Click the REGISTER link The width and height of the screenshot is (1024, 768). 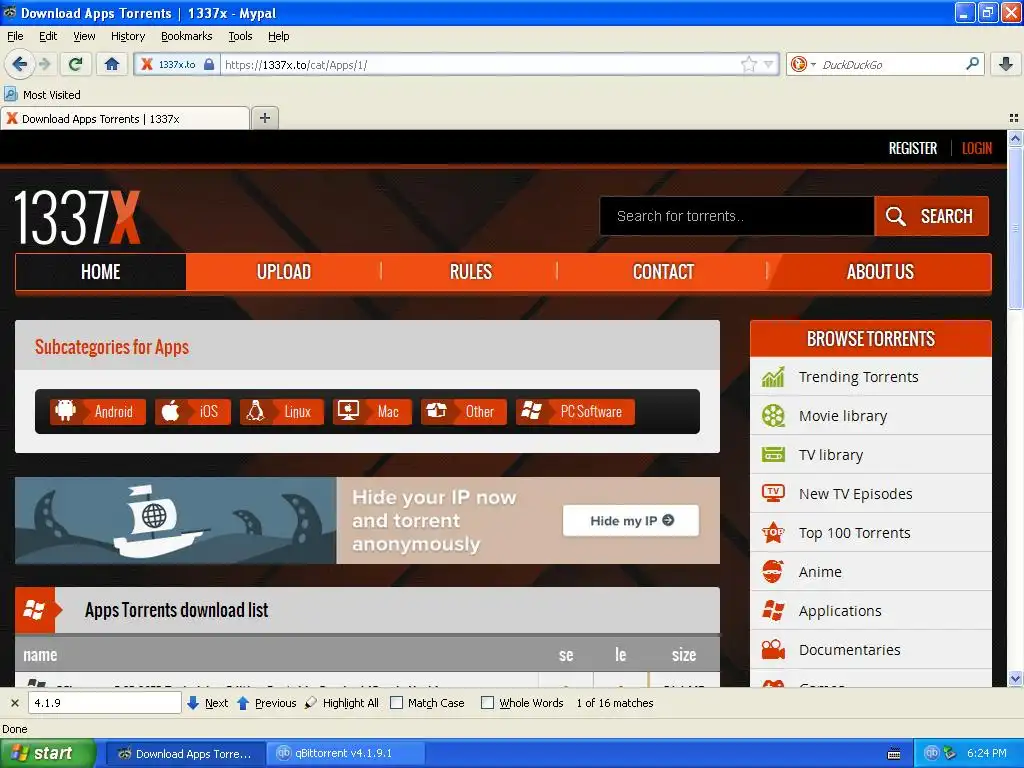(912, 148)
